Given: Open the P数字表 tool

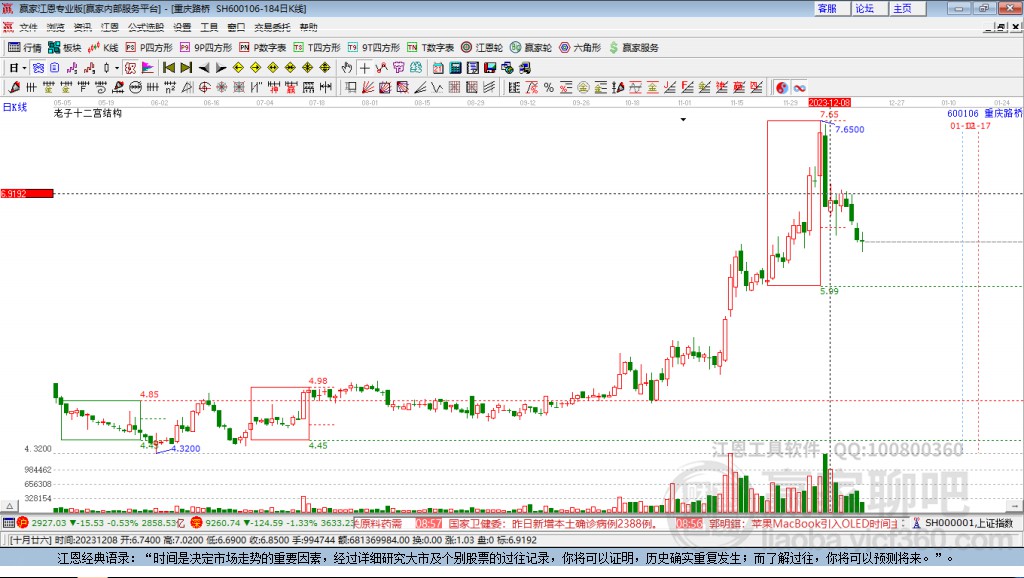Looking at the screenshot, I should tap(263, 48).
